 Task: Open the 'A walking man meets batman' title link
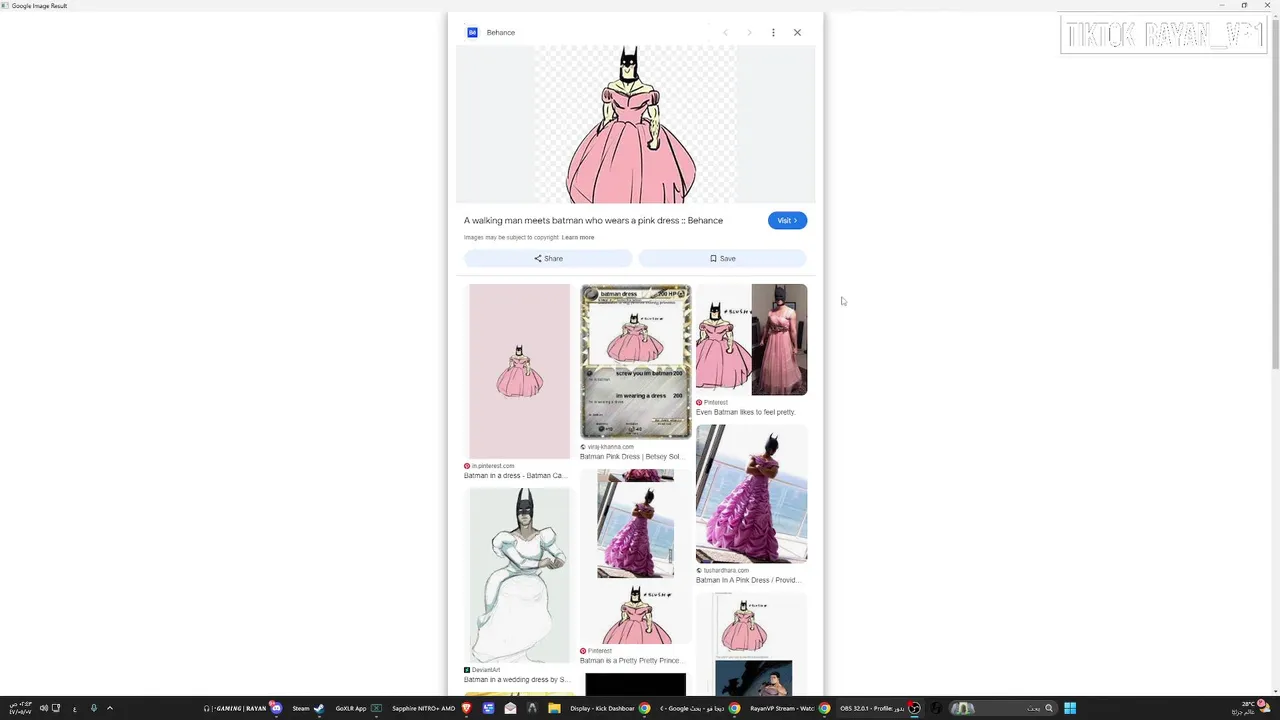tap(593, 220)
